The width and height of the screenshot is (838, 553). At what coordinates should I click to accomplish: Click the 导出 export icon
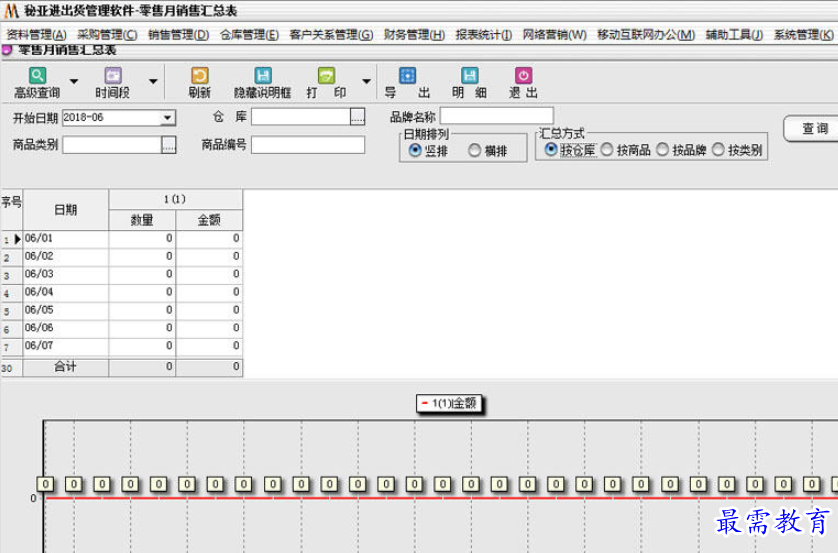tap(407, 76)
